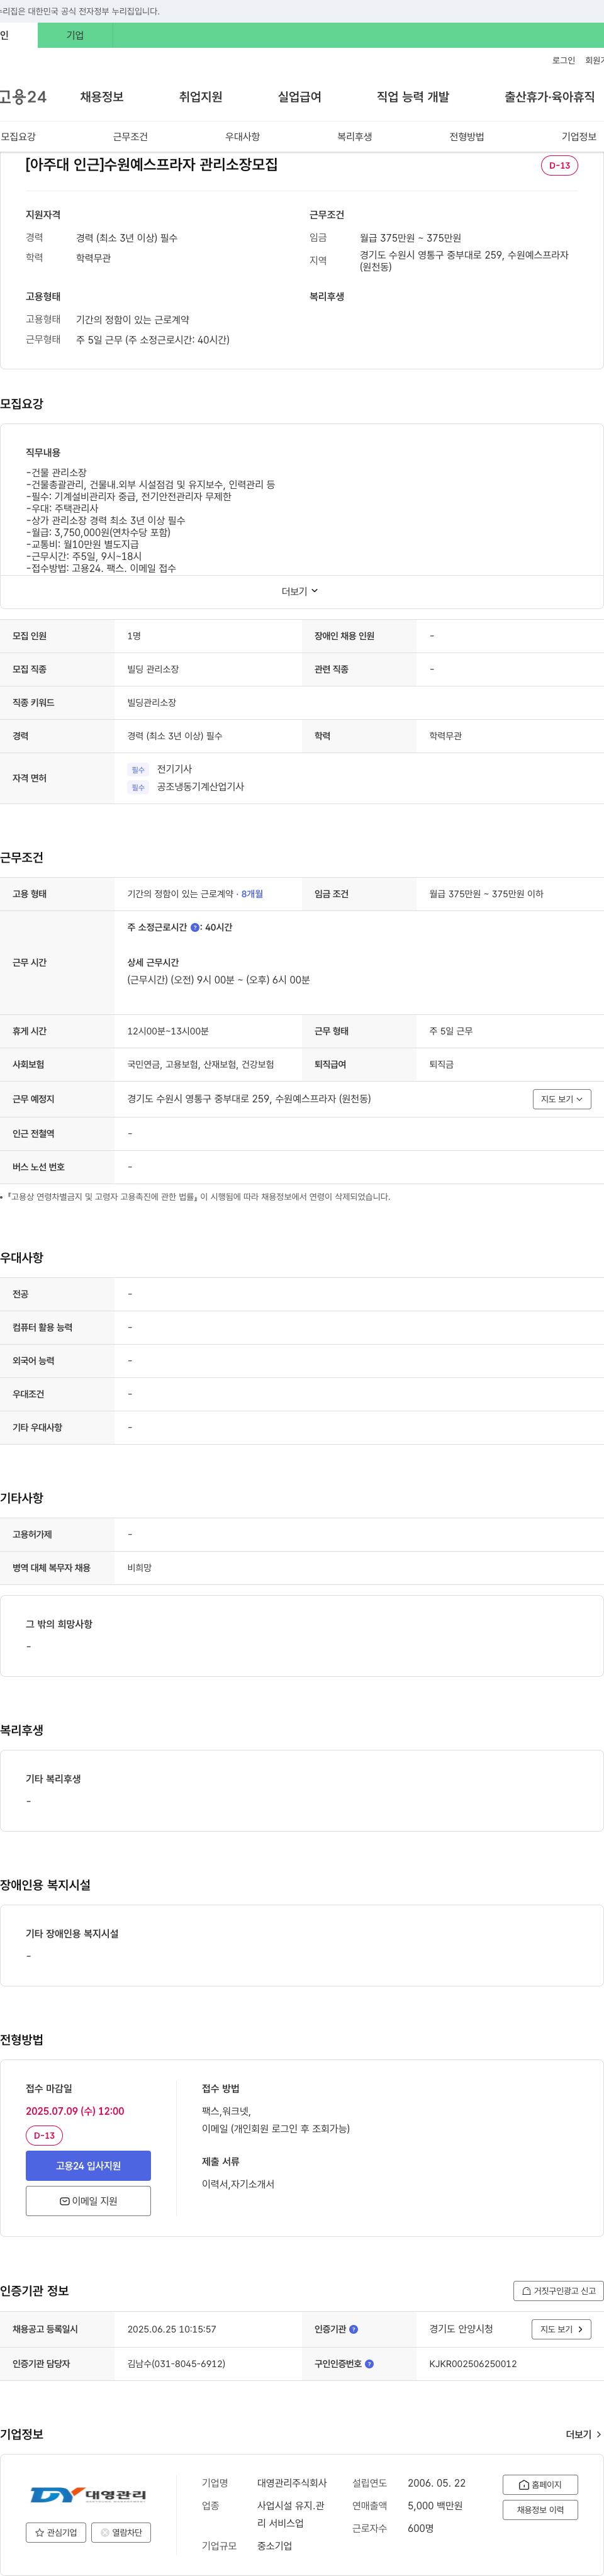
Task: Click the envelope icon on 이메일 지원
Action: (x=65, y=2201)
